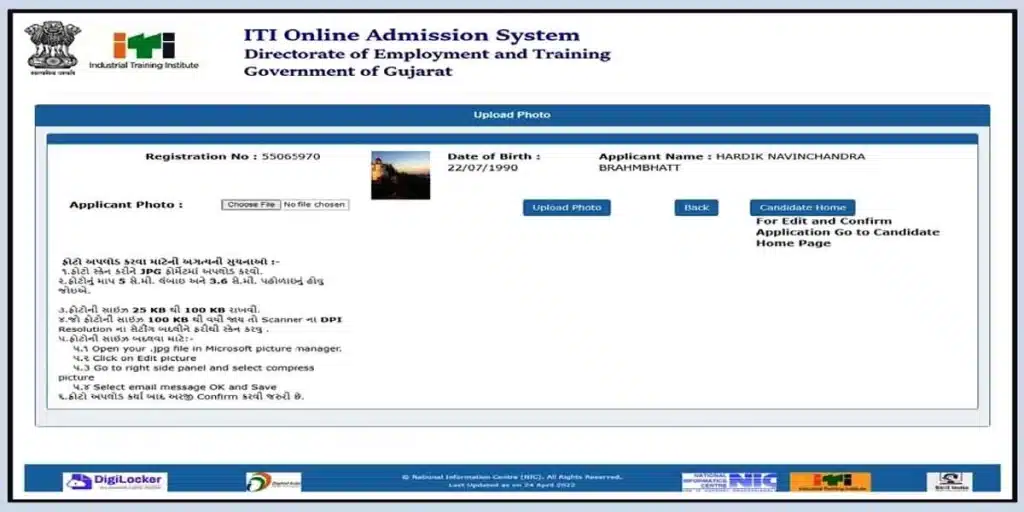Screen dimensions: 1024x512
Task: Open the DigiLocker logo in footer
Action: [115, 482]
